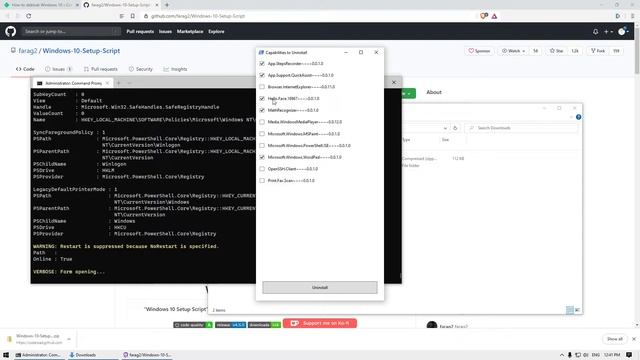This screenshot has width=640, height=360.
Task: Click the Search Downloads field in File Explorer
Action: point(522,128)
